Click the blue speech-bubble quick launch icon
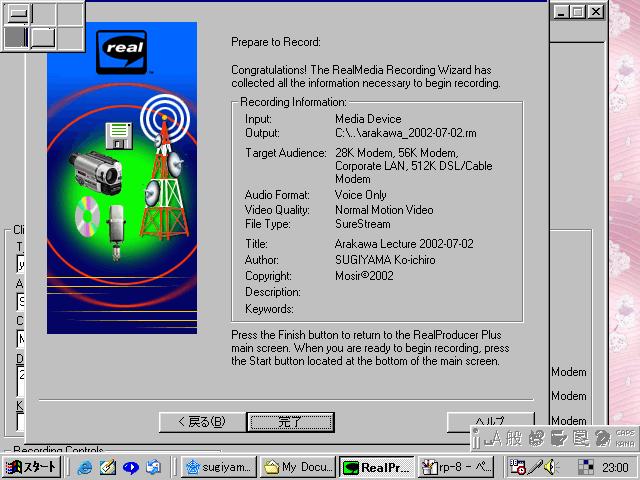 pyautogui.click(x=131, y=467)
